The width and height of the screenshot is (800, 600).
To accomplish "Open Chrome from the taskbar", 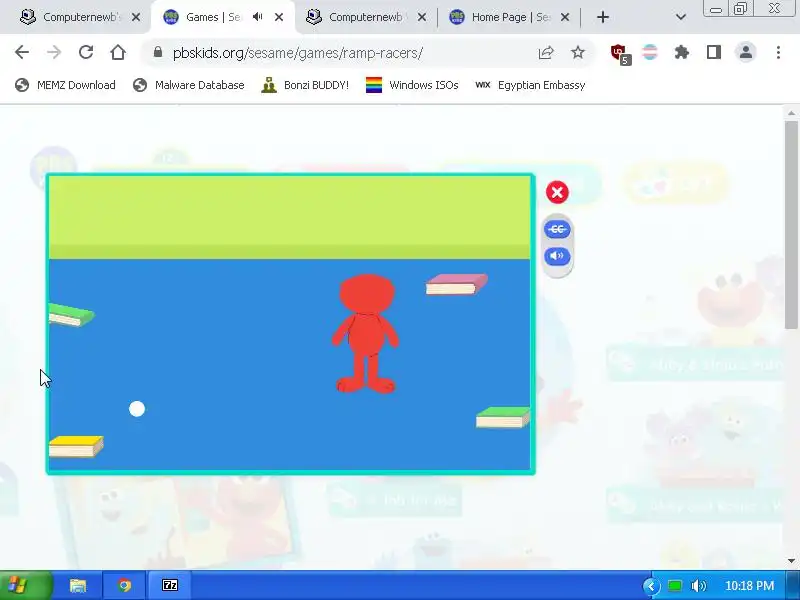I will coord(124,585).
